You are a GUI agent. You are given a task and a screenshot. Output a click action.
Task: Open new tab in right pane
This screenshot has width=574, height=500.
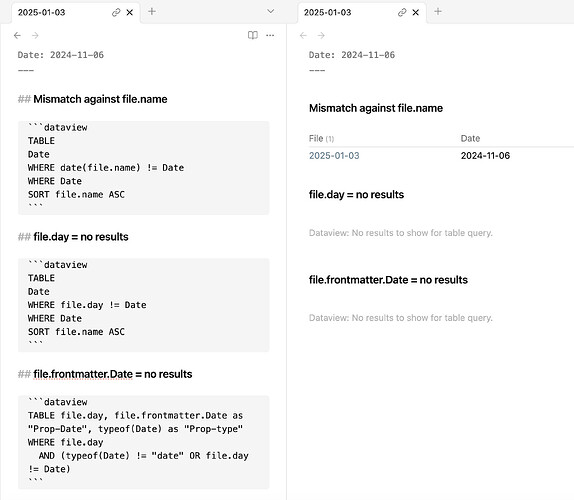coord(438,12)
